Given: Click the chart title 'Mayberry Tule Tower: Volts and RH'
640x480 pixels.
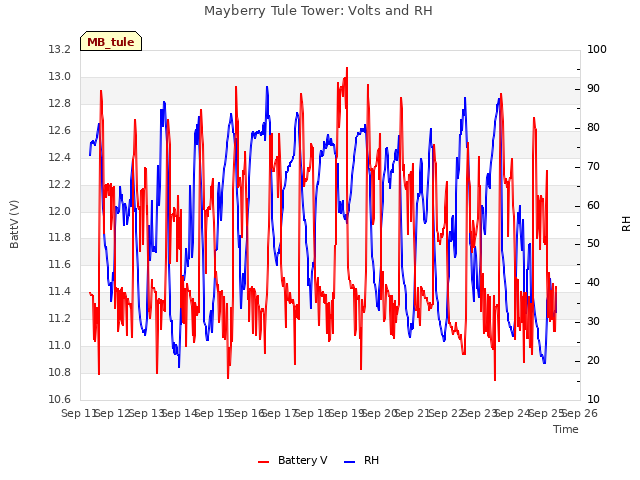Looking at the screenshot, I should point(318,11).
